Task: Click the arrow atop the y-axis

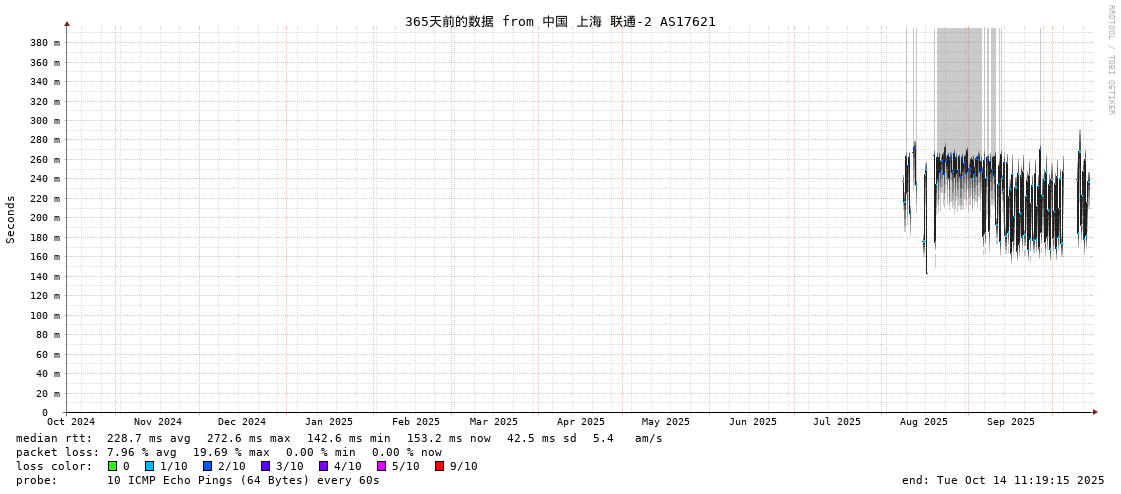Action: pos(67,23)
